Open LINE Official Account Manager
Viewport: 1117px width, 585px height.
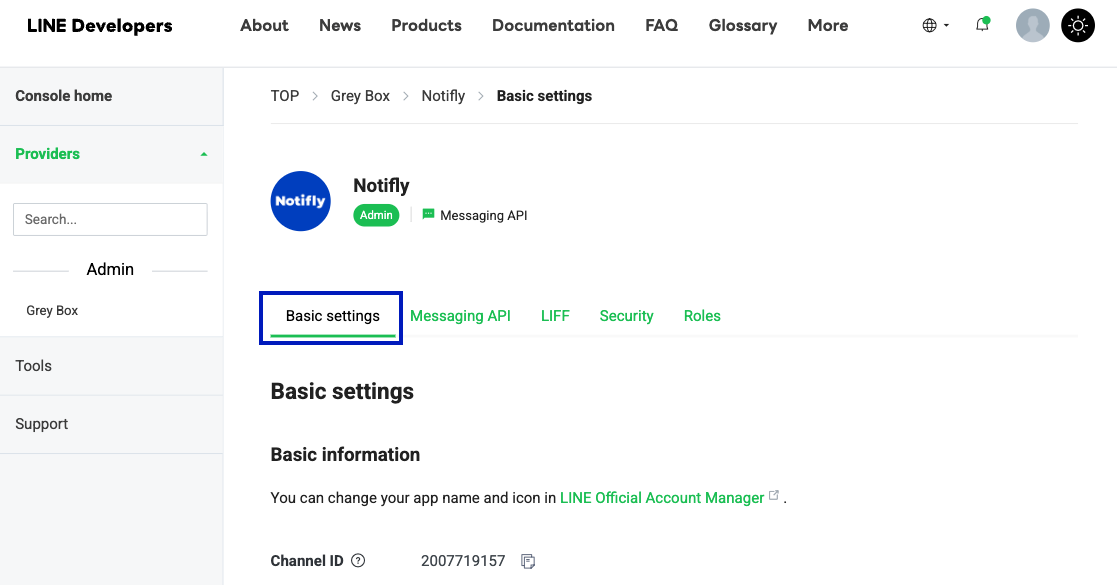(662, 497)
